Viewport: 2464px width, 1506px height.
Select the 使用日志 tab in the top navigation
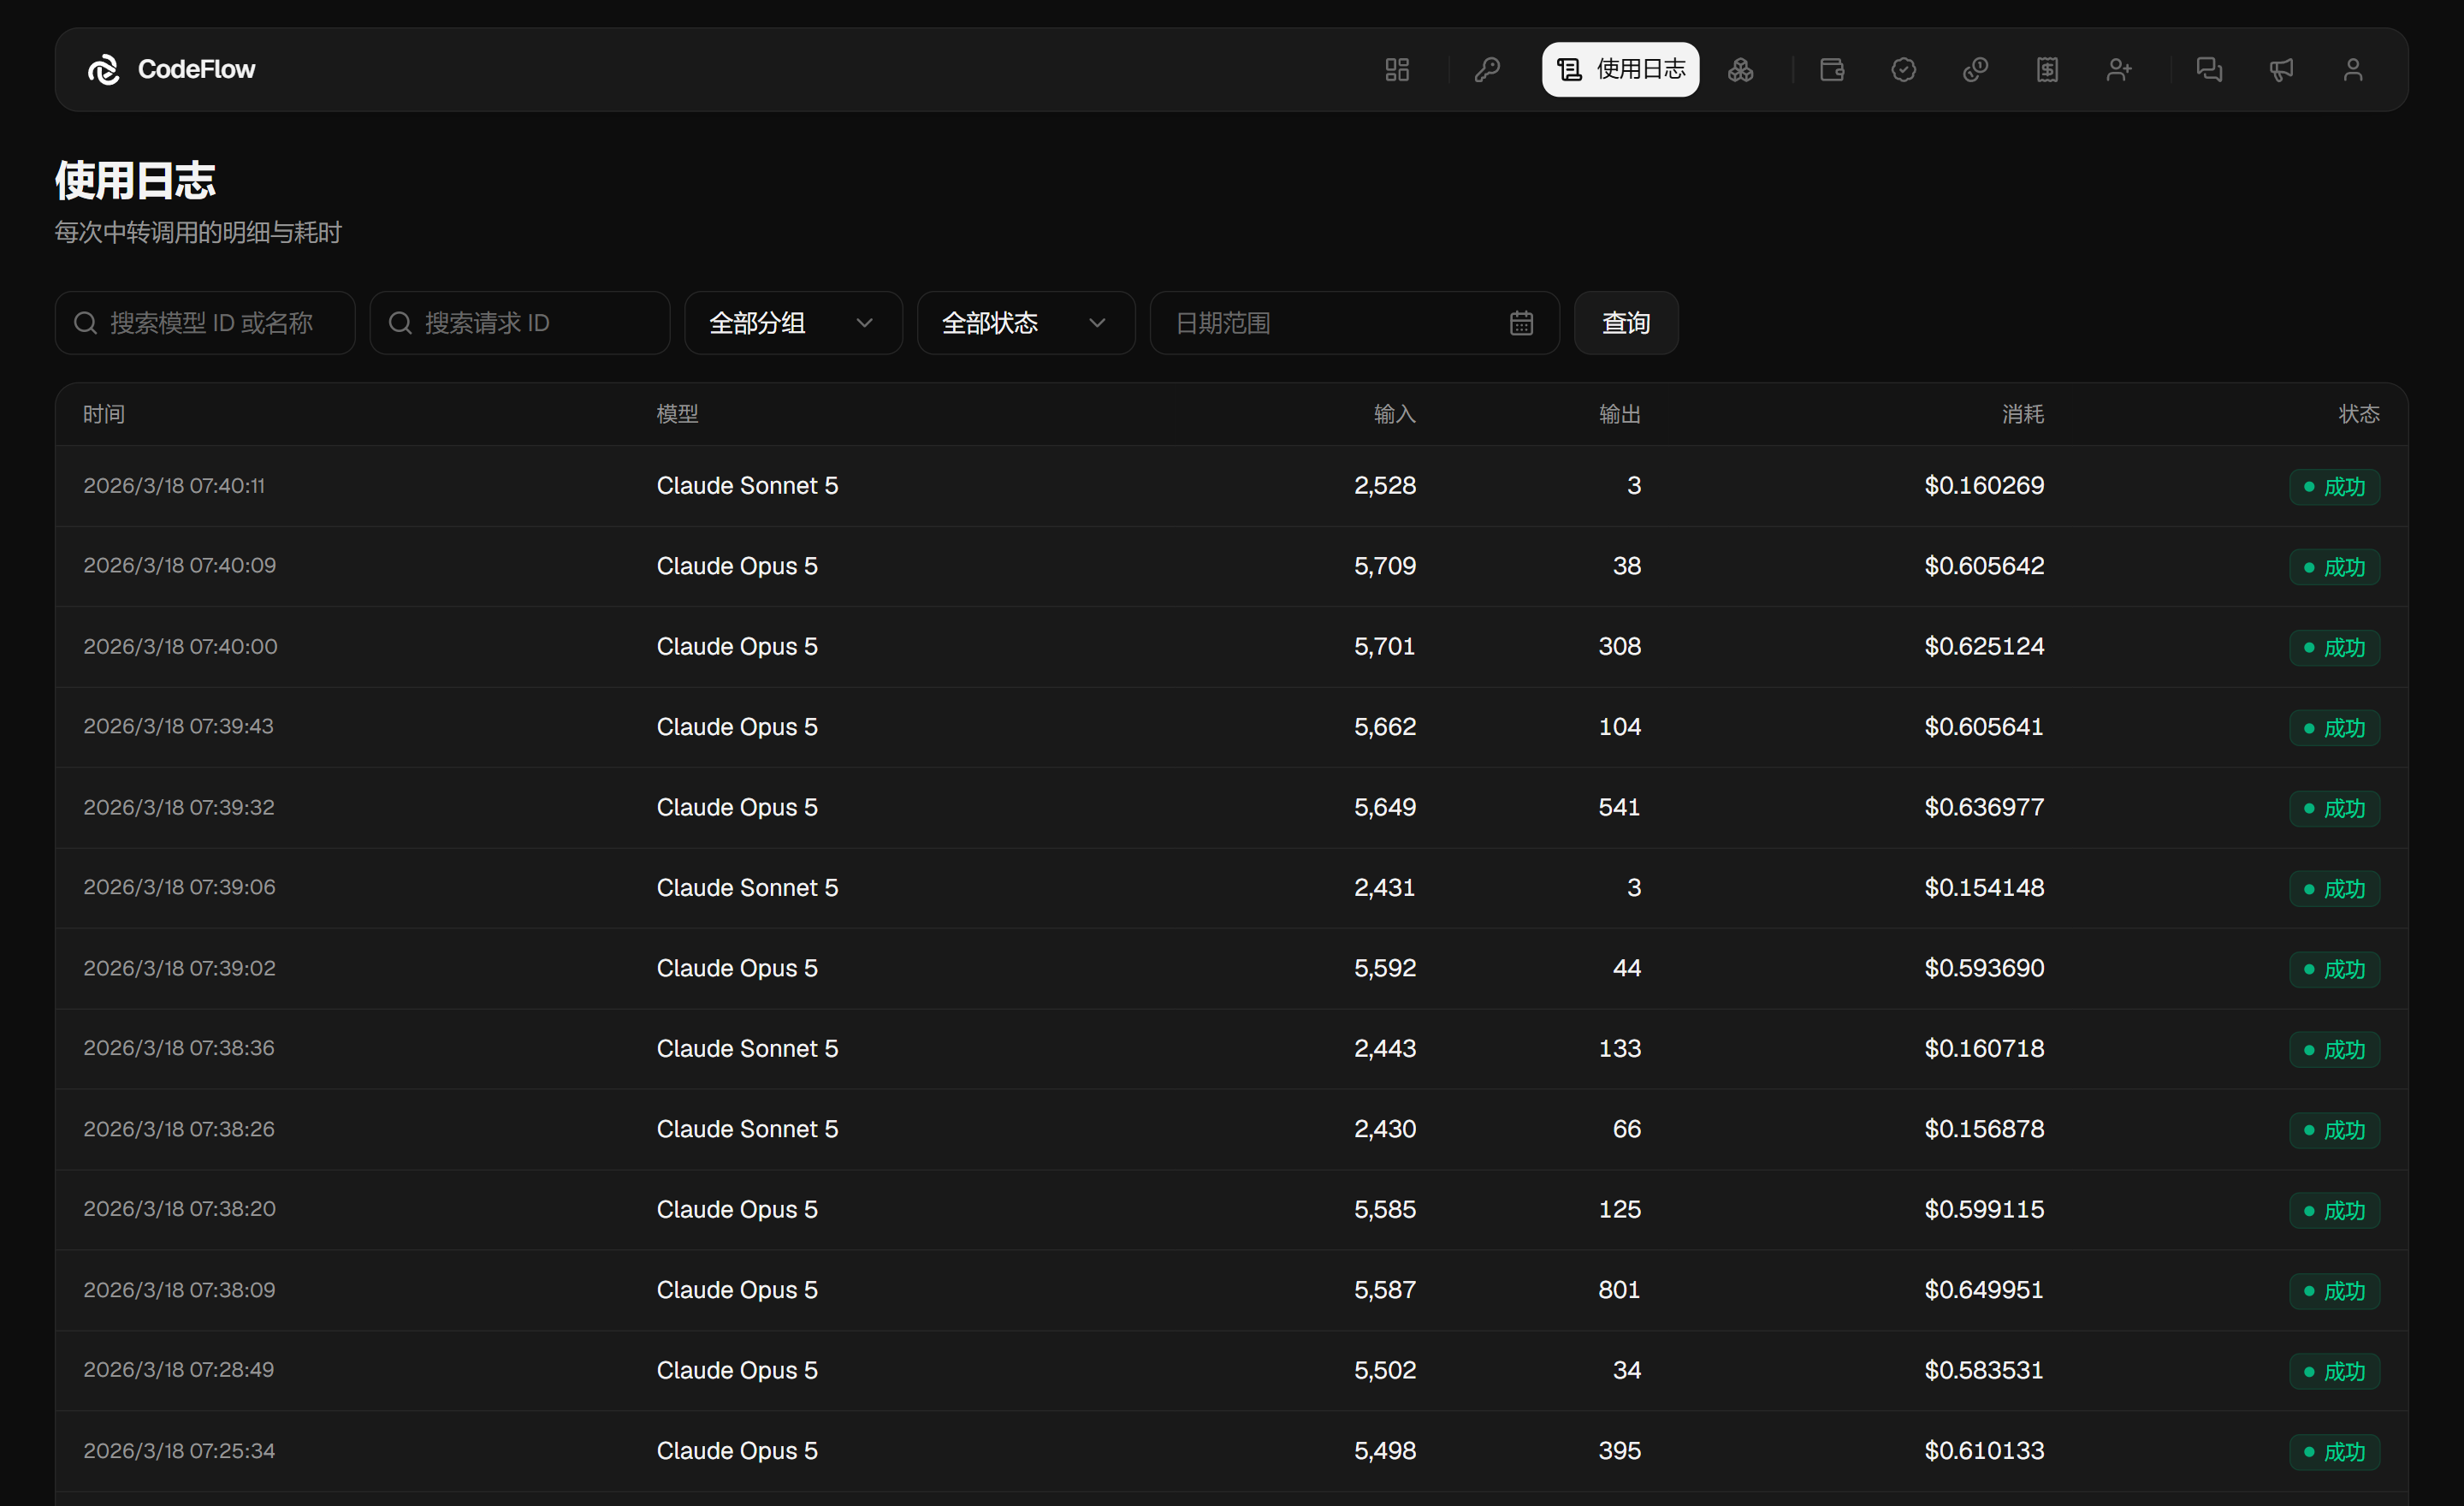[x=1620, y=69]
